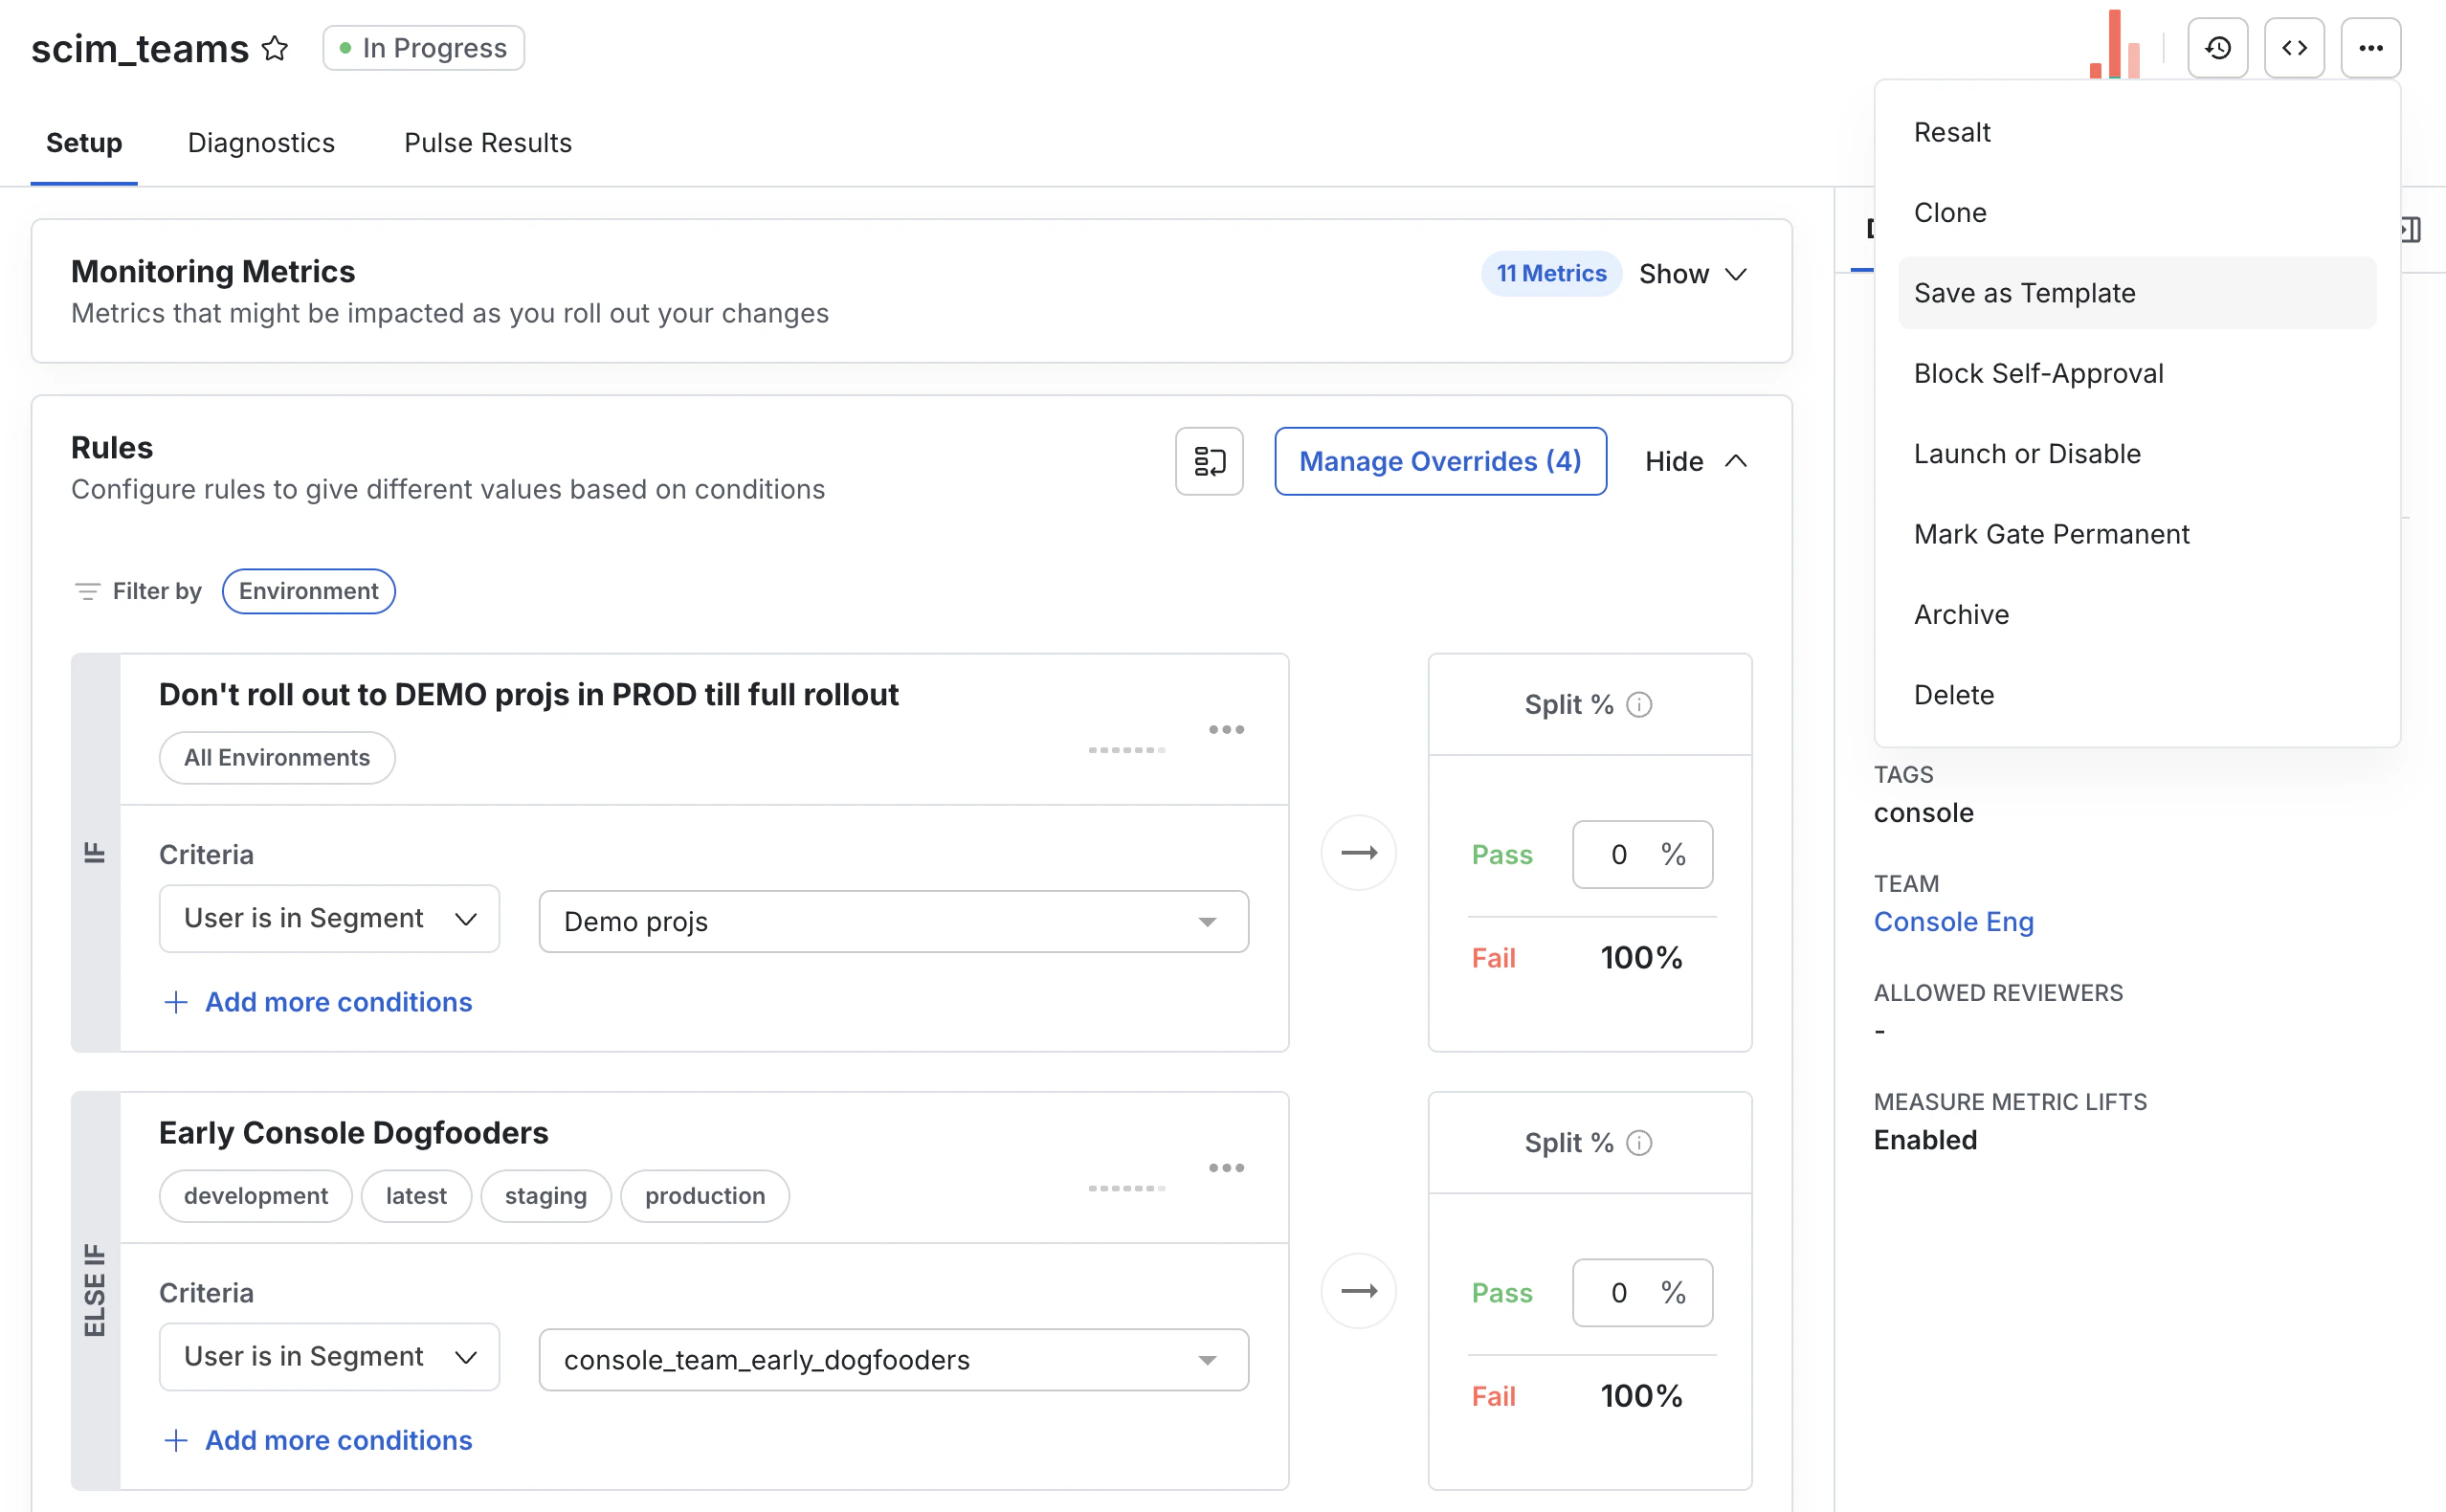The width and height of the screenshot is (2446, 1512).
Task: Open options for DEMO projs rule
Action: 1226,730
